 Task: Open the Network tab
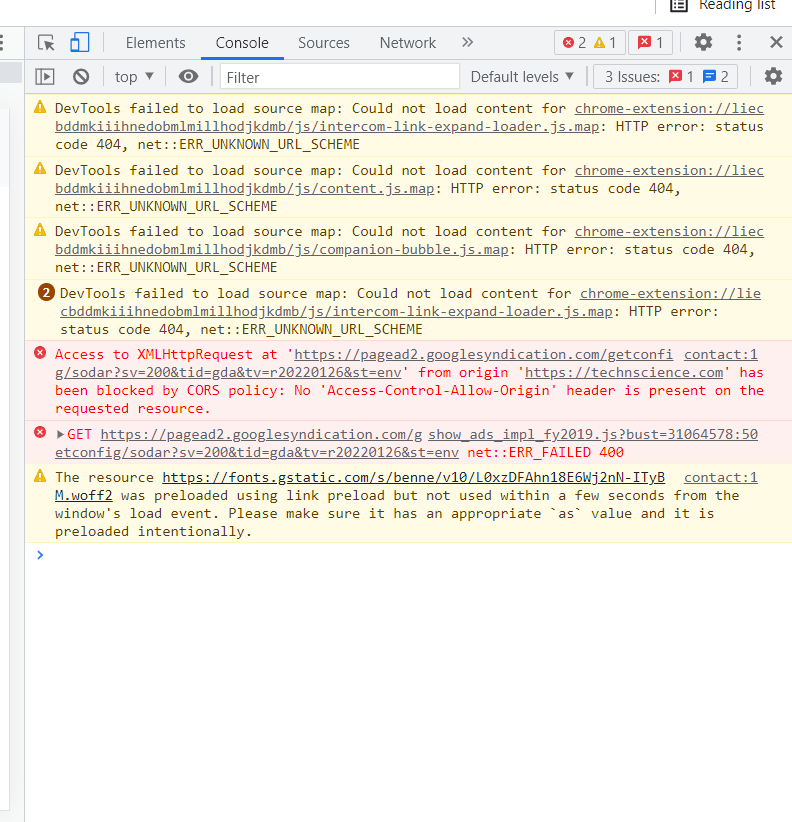coord(407,43)
